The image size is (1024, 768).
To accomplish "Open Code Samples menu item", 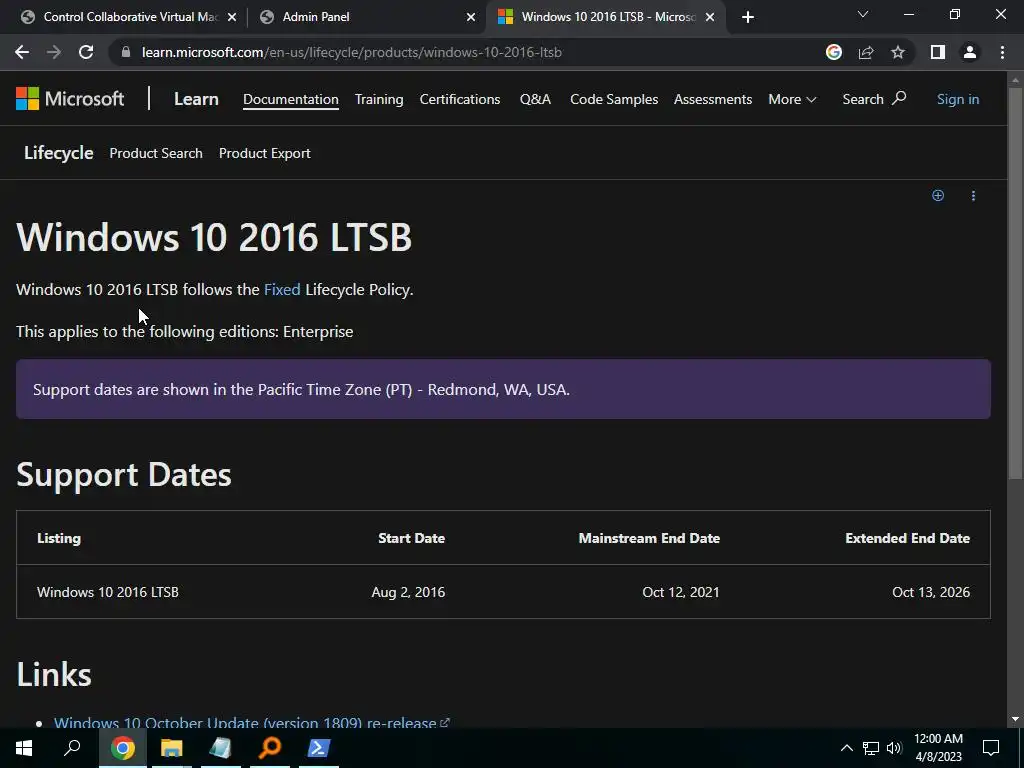I will coord(614,99).
